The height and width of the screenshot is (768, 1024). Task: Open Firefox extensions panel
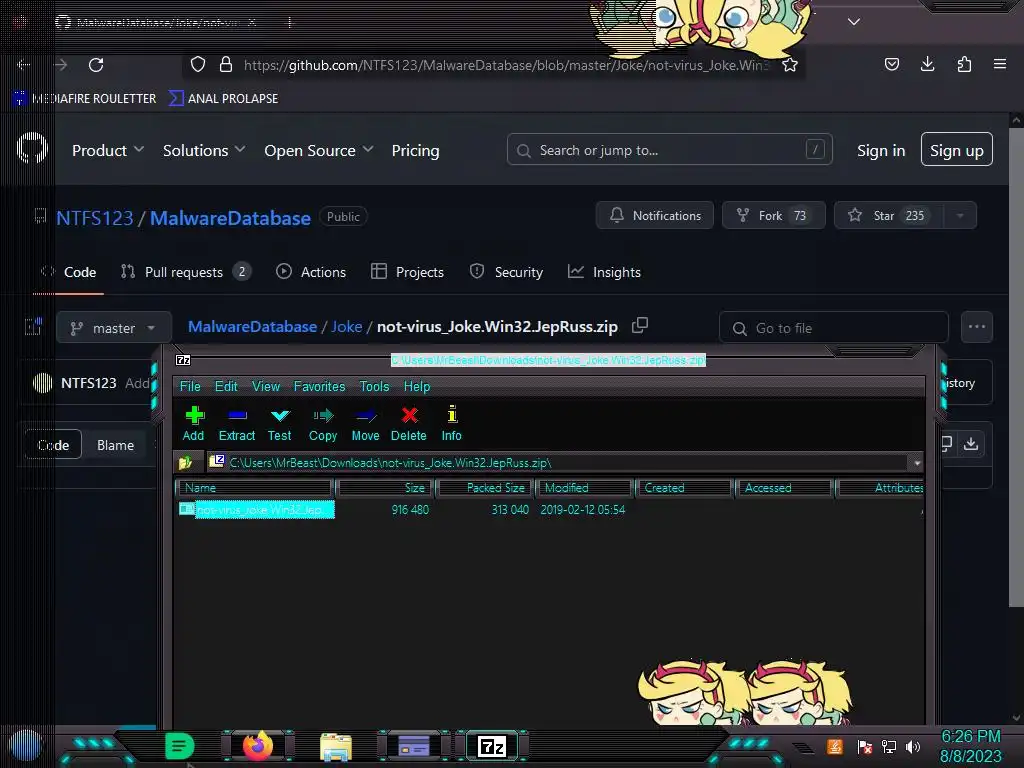pos(964,64)
